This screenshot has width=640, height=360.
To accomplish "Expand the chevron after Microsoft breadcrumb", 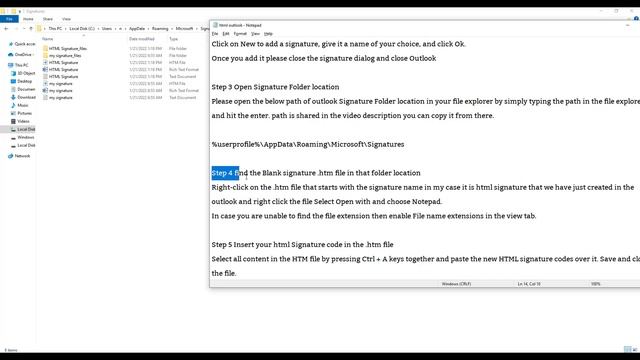I will click(x=197, y=29).
